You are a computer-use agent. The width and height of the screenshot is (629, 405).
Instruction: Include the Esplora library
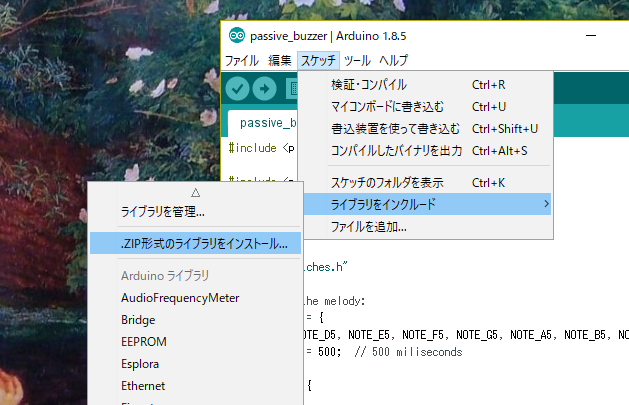pos(195,364)
